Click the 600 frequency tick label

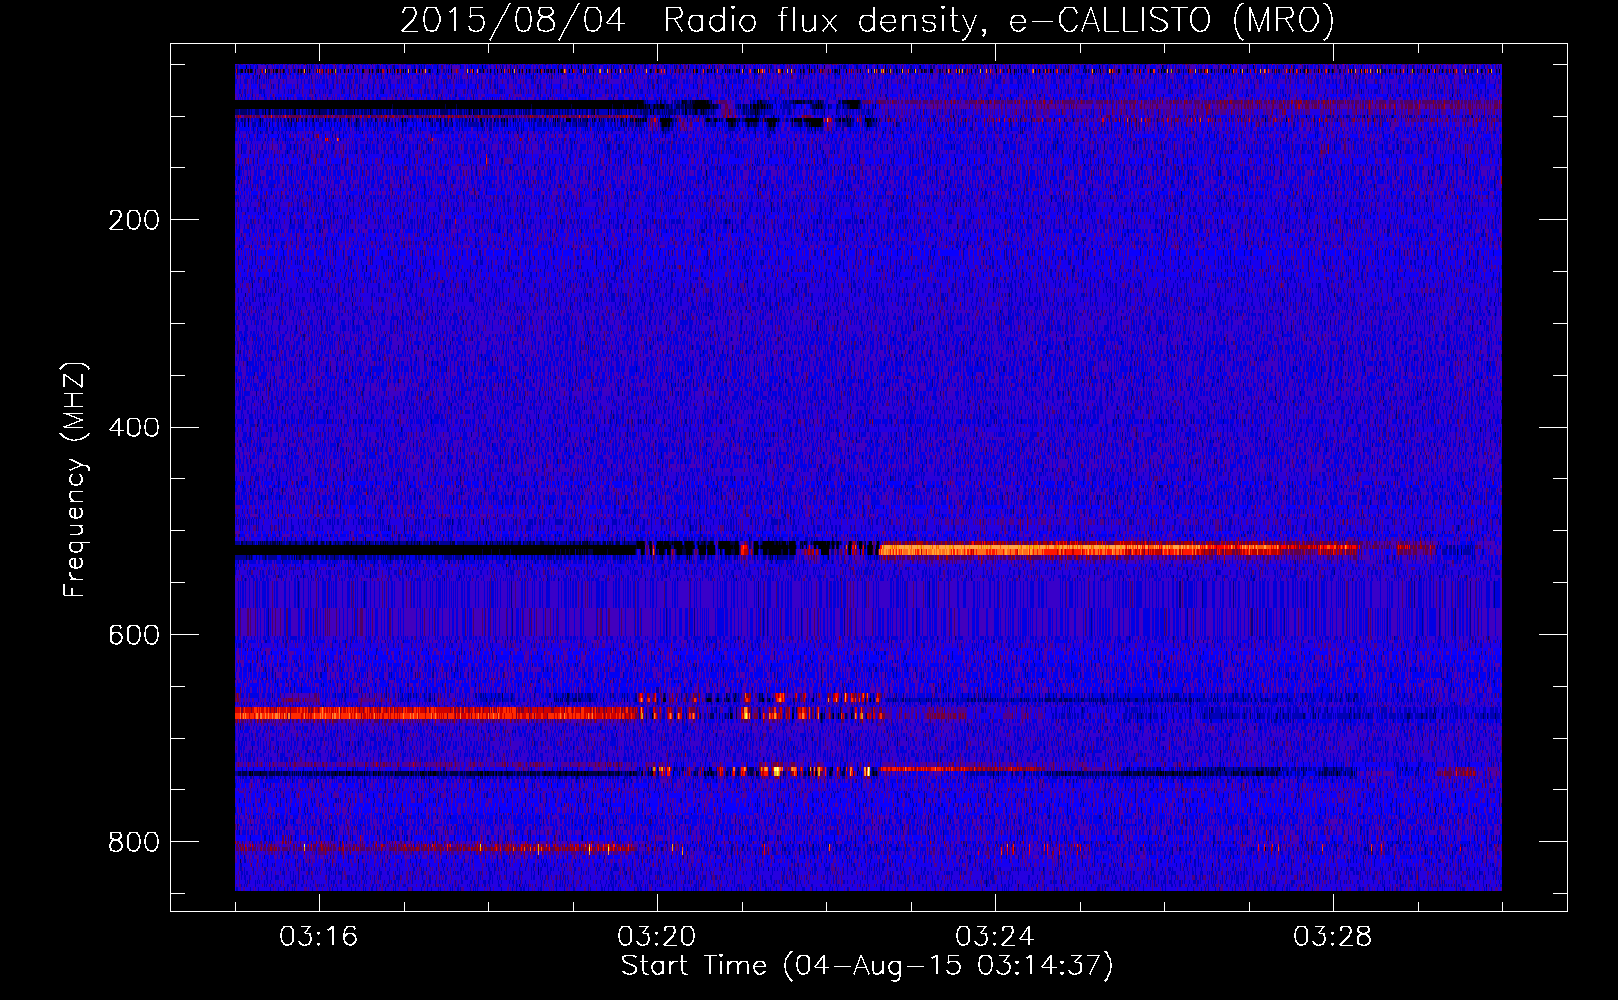click(x=133, y=635)
